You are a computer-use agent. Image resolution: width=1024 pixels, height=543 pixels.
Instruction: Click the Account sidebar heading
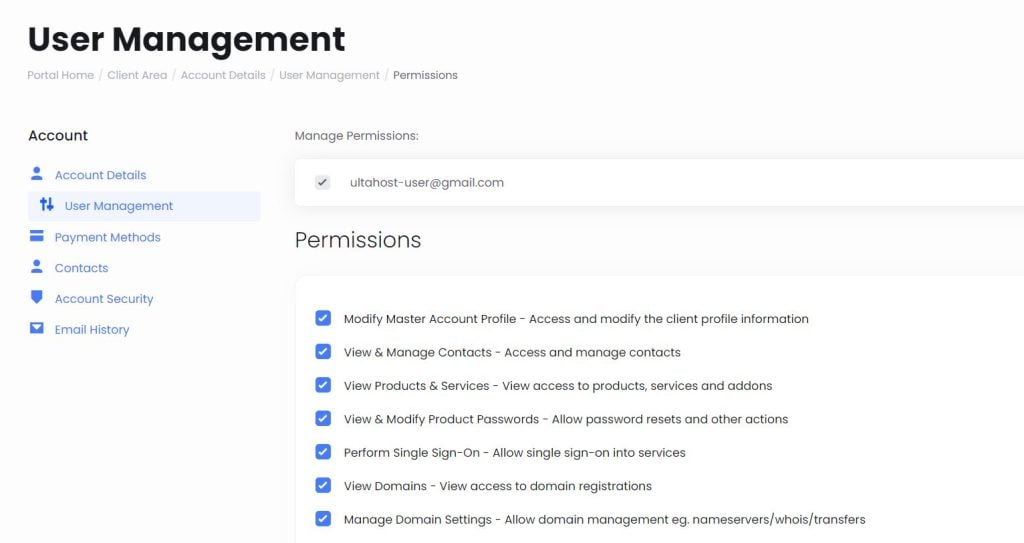coord(58,135)
